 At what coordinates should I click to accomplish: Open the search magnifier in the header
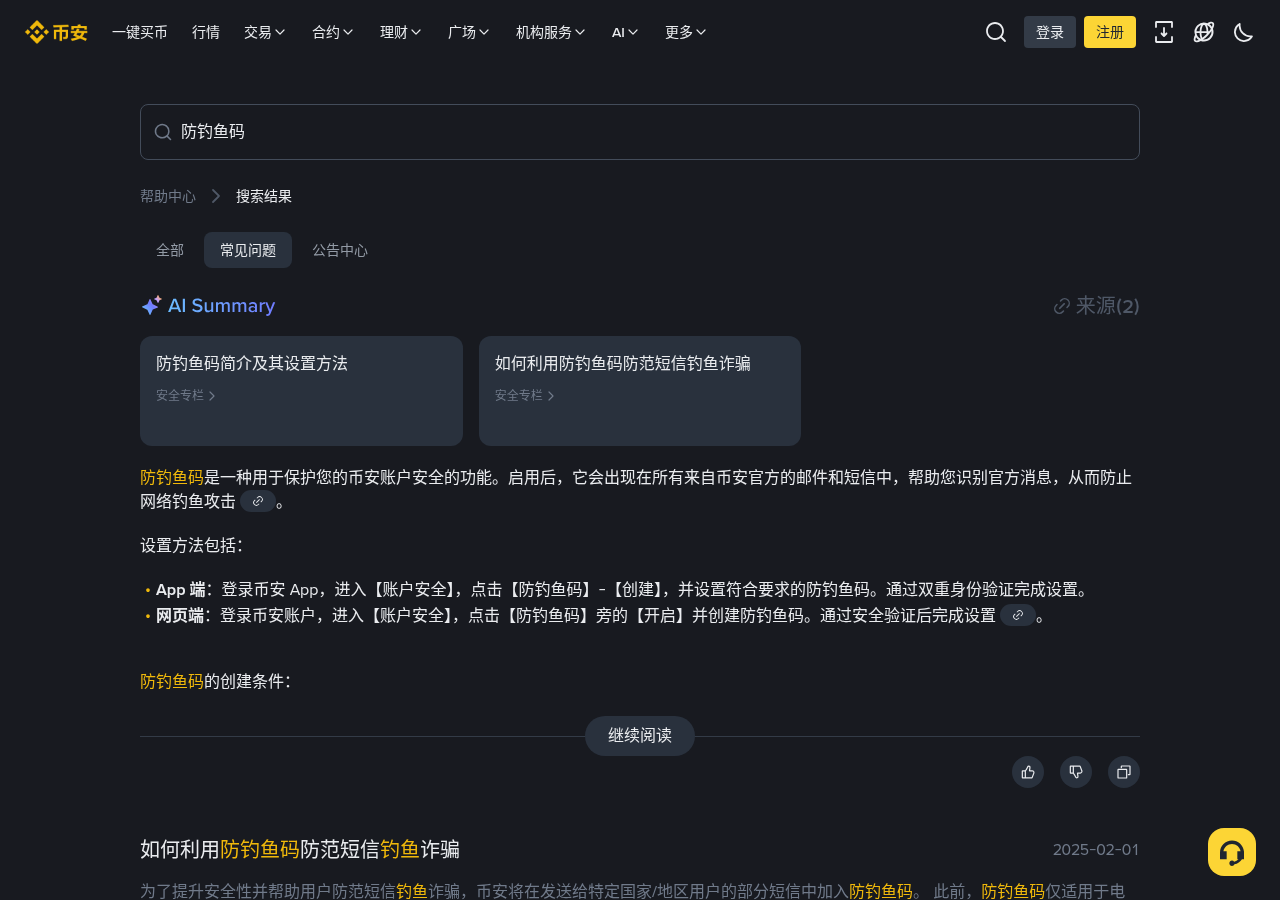click(996, 32)
